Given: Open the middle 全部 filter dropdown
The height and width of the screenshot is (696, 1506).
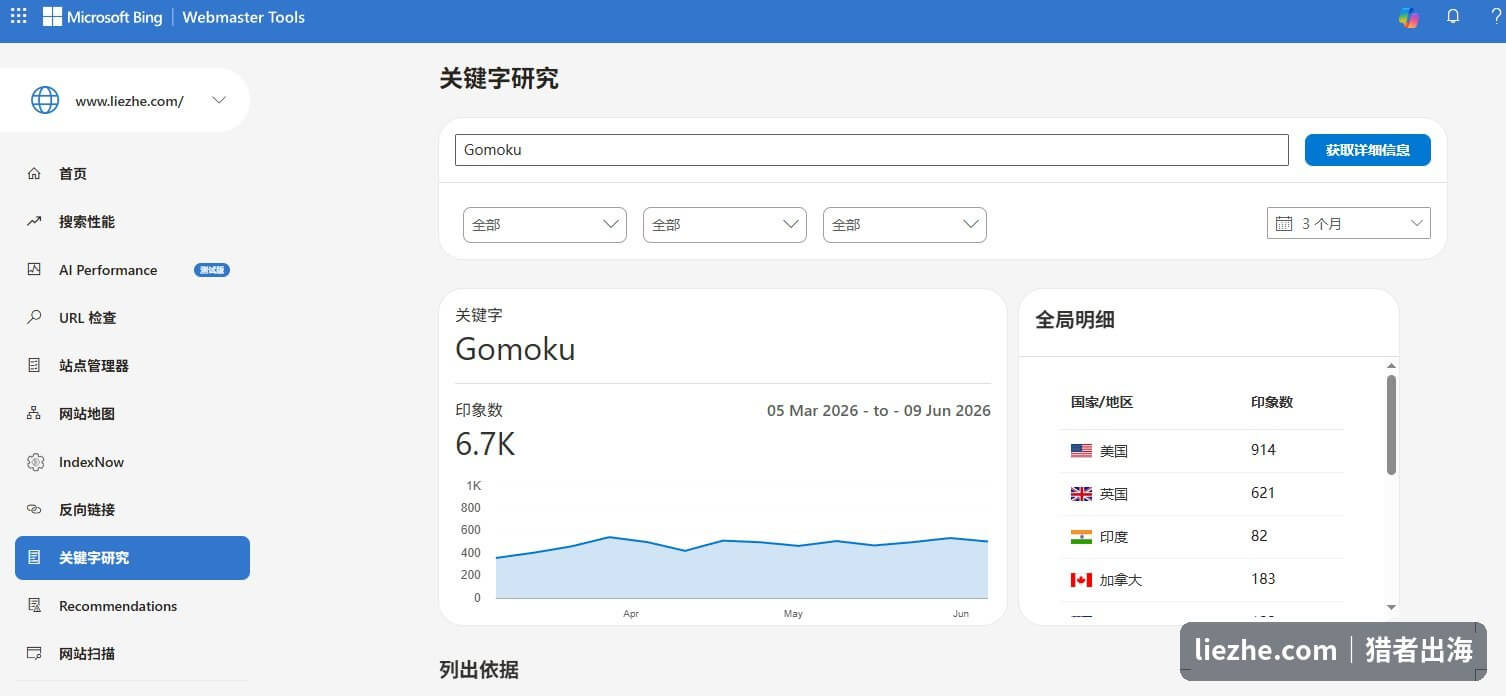Looking at the screenshot, I should pos(725,225).
